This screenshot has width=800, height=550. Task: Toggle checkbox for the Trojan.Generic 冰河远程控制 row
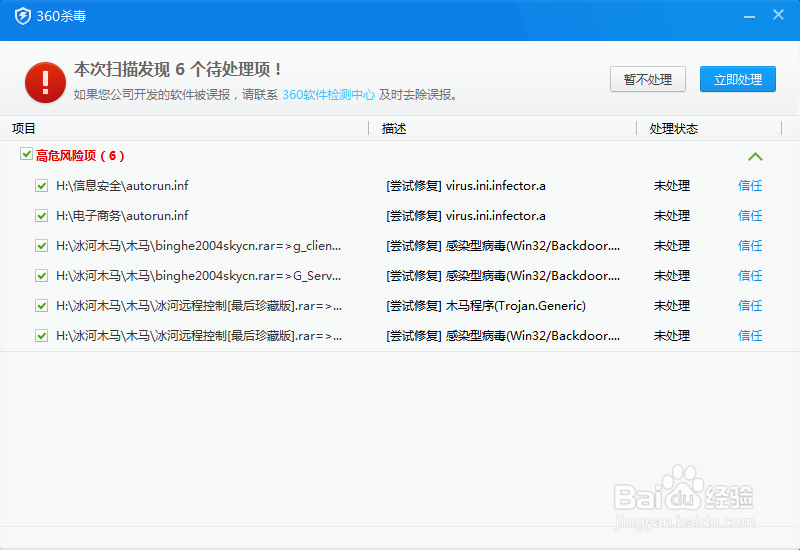coord(42,306)
